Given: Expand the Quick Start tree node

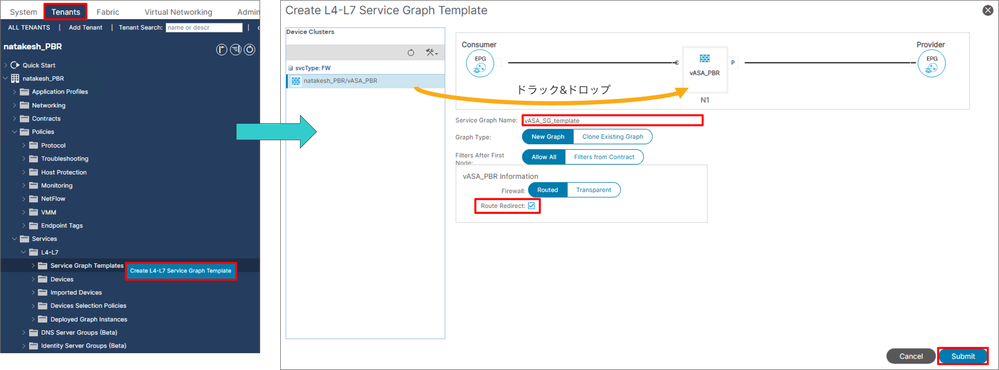Looking at the screenshot, I should (x=6, y=65).
